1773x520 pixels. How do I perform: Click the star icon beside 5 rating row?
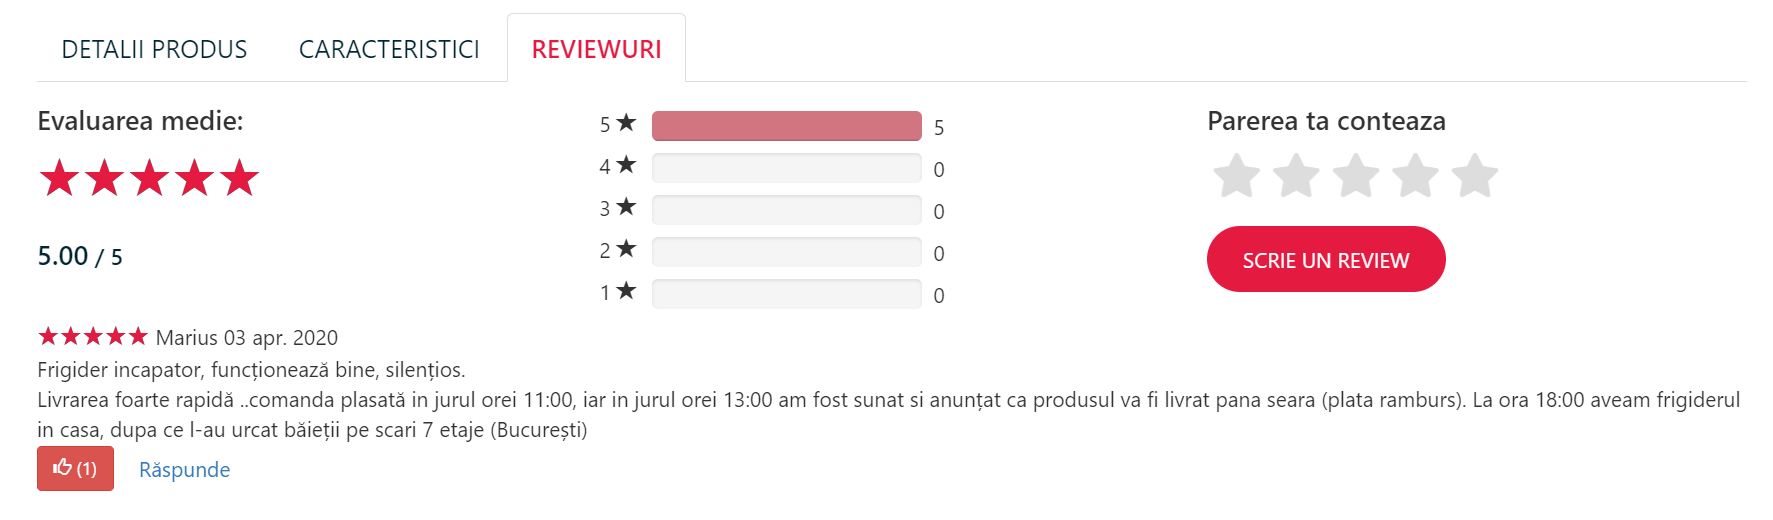(x=626, y=123)
